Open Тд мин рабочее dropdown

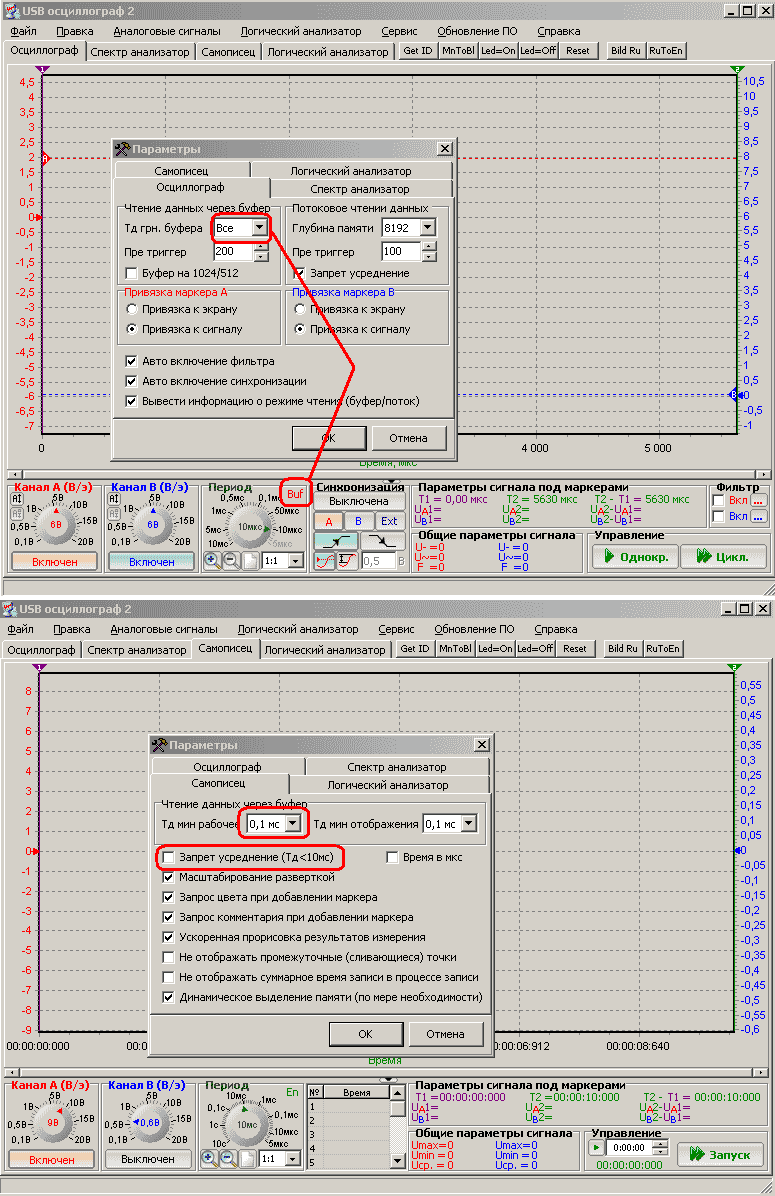[293, 824]
